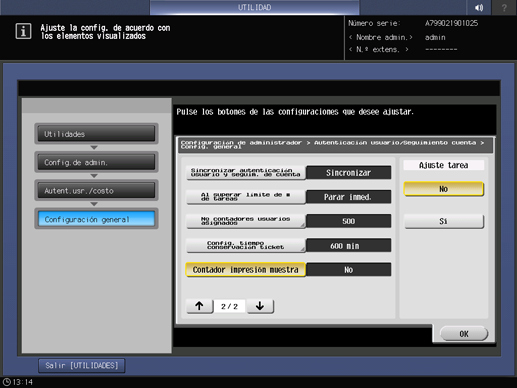Open Sincronizar autenticación usuario setting
The image size is (517, 388).
point(246,173)
